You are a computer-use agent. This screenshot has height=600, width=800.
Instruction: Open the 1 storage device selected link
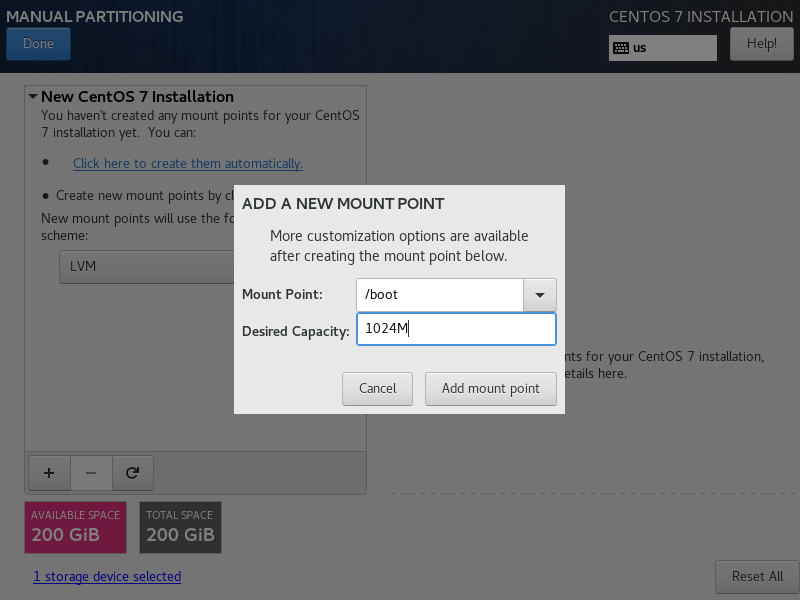107,576
